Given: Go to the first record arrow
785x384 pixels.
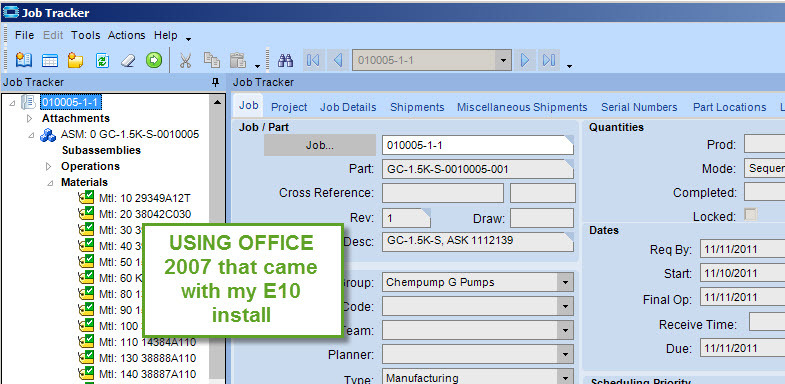Looking at the screenshot, I should click(x=313, y=61).
